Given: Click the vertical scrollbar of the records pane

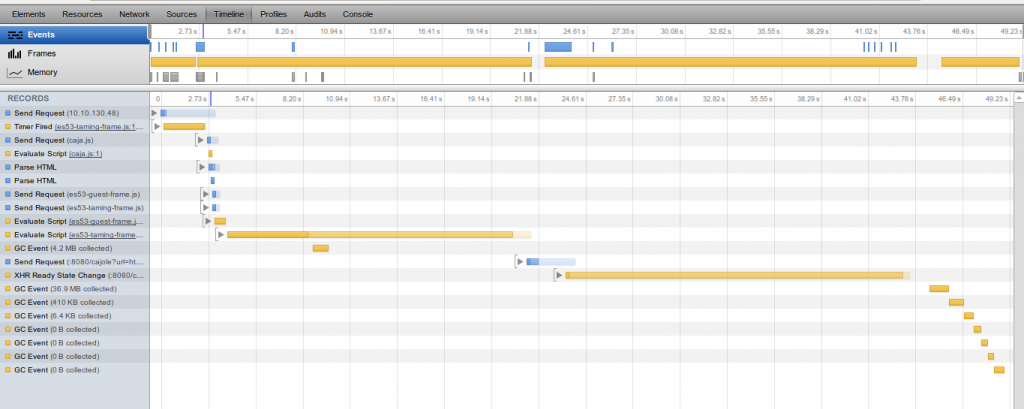Looking at the screenshot, I should (x=1018, y=250).
